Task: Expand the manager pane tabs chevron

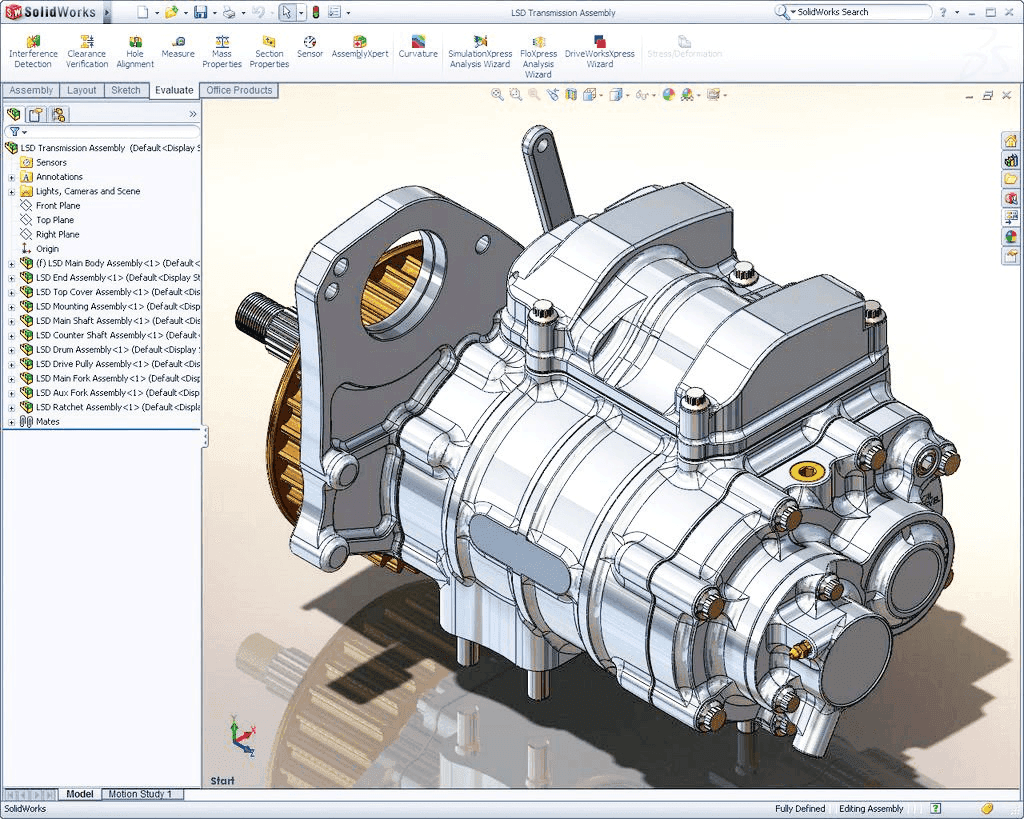Action: tap(193, 114)
